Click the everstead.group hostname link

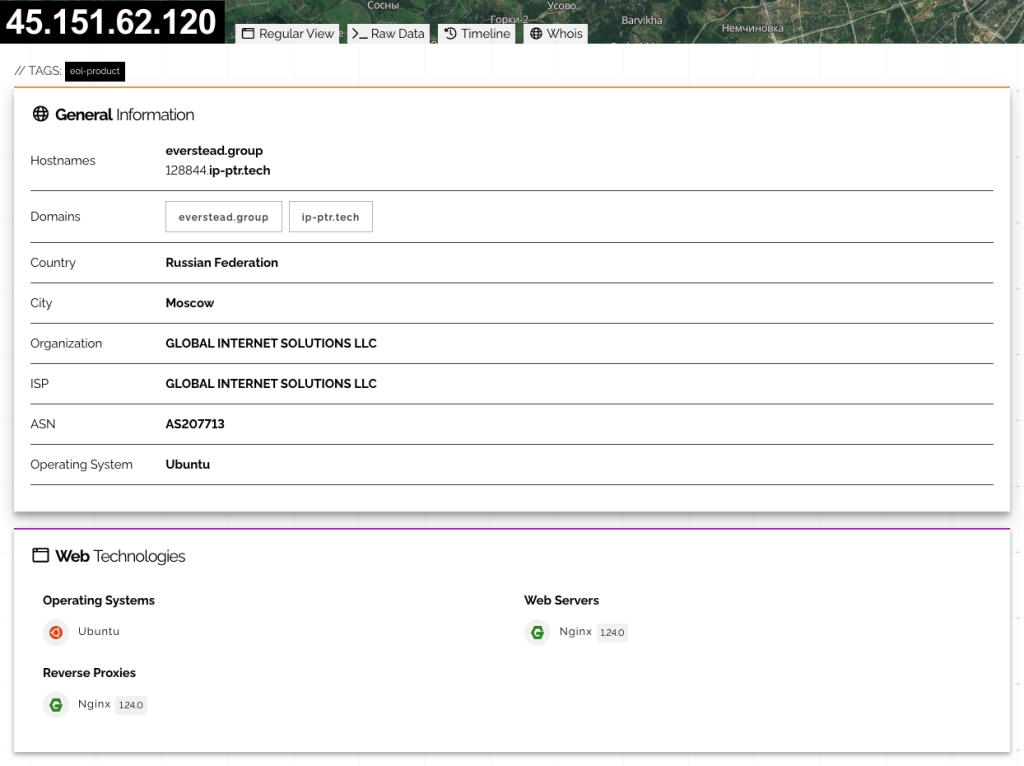point(214,150)
